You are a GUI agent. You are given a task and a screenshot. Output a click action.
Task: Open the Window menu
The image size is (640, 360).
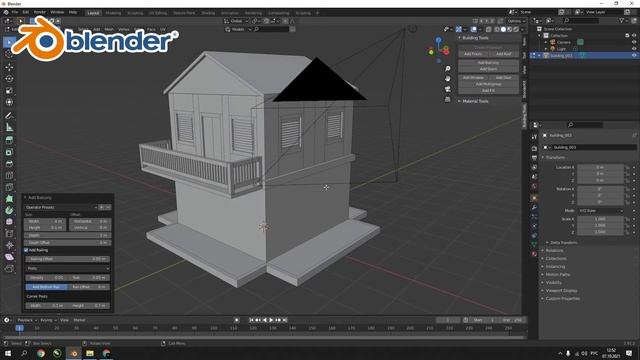click(x=57, y=12)
